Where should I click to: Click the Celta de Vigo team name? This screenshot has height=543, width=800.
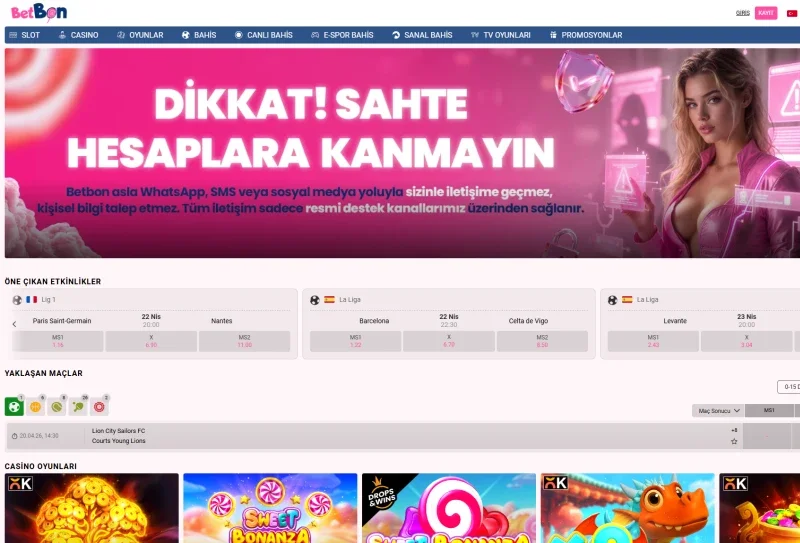point(528,321)
